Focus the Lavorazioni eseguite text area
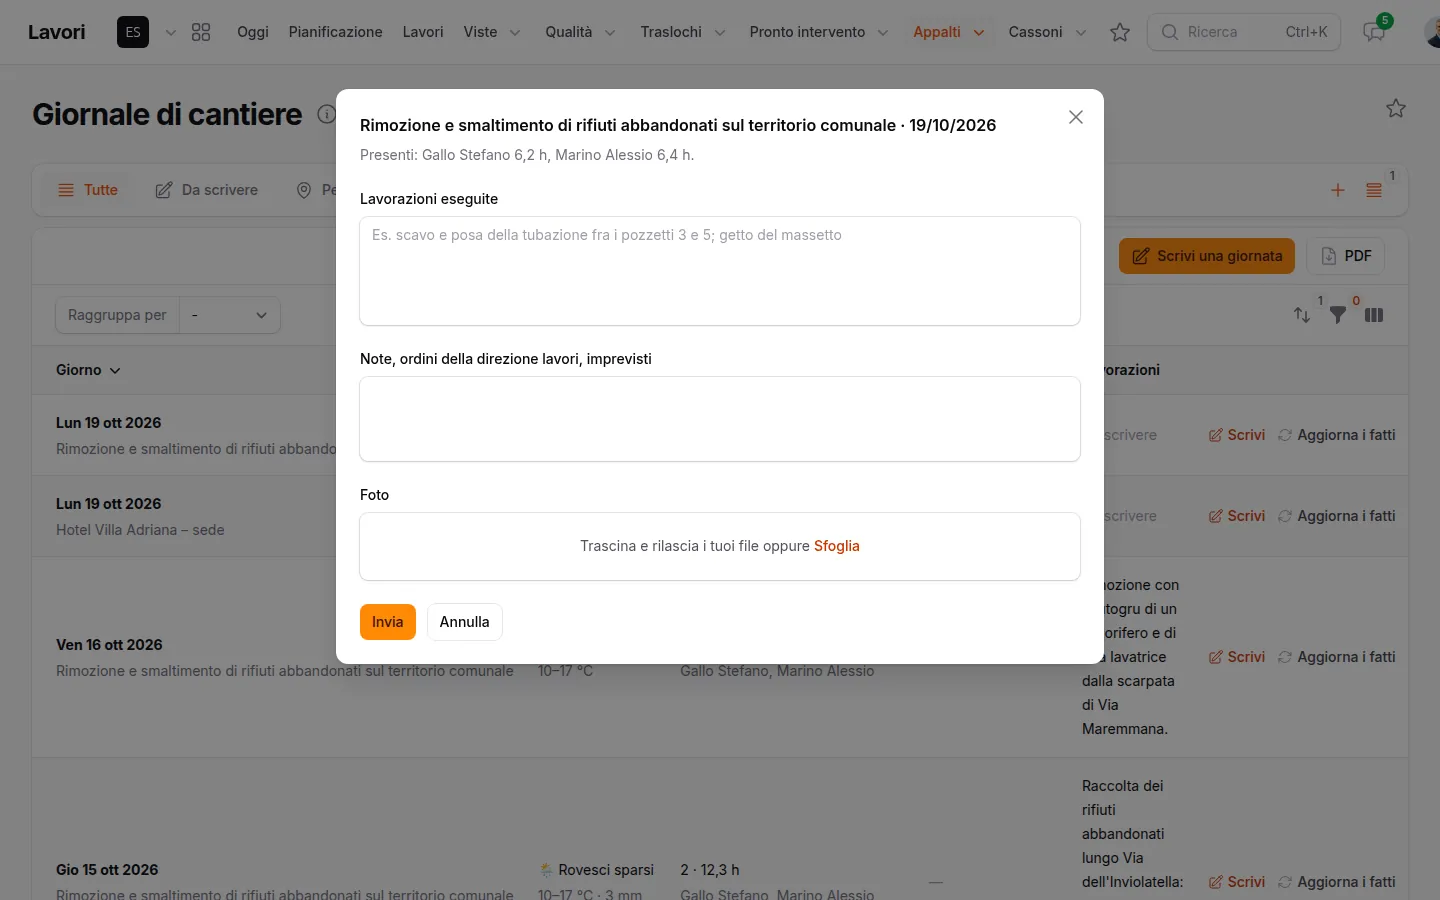Image resolution: width=1440 pixels, height=900 pixels. (720, 271)
